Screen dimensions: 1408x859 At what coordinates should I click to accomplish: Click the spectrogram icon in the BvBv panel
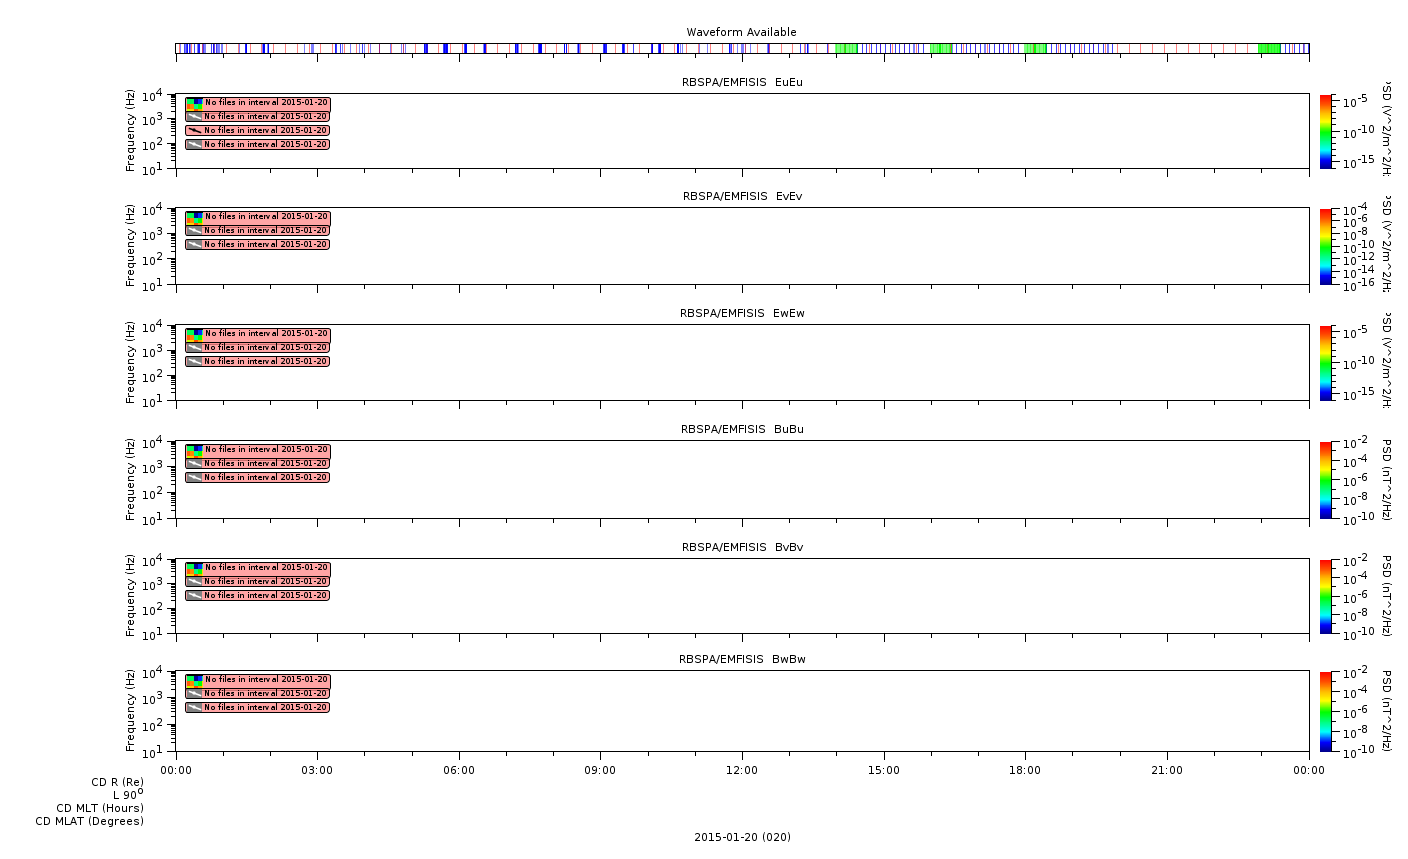point(194,568)
